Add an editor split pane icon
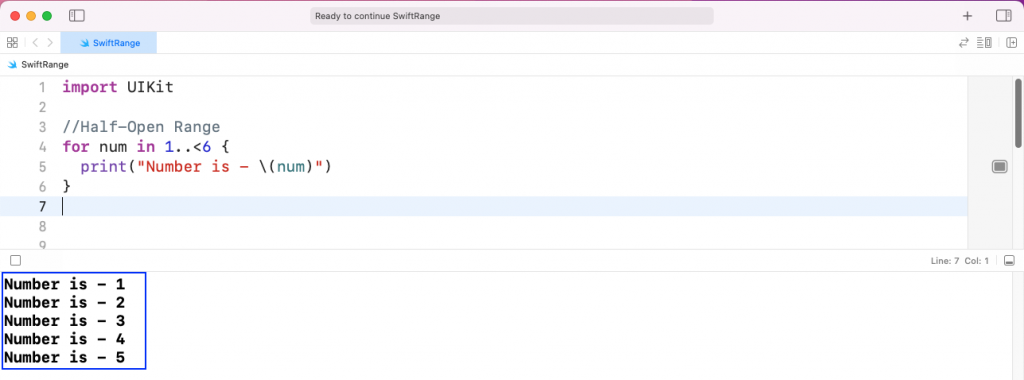1024x380 pixels. pyautogui.click(x=1012, y=42)
